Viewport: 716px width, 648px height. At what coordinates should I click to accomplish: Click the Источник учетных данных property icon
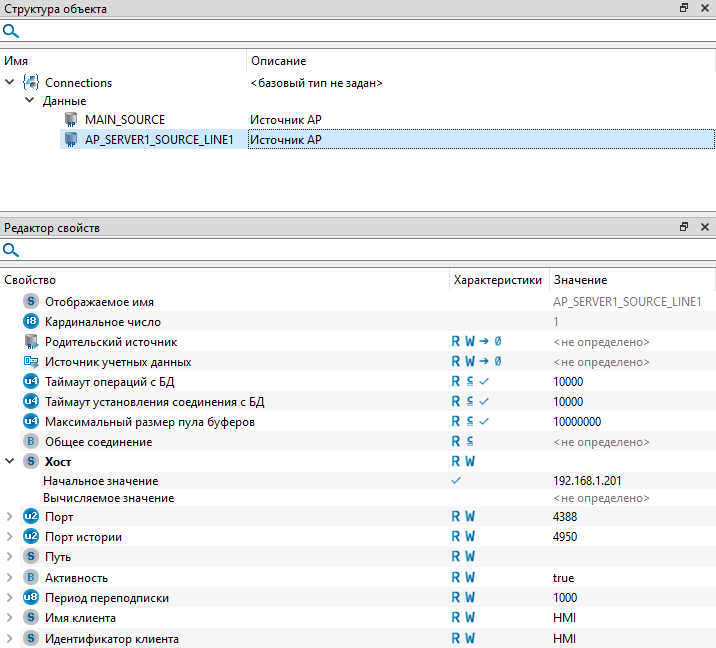click(30, 362)
